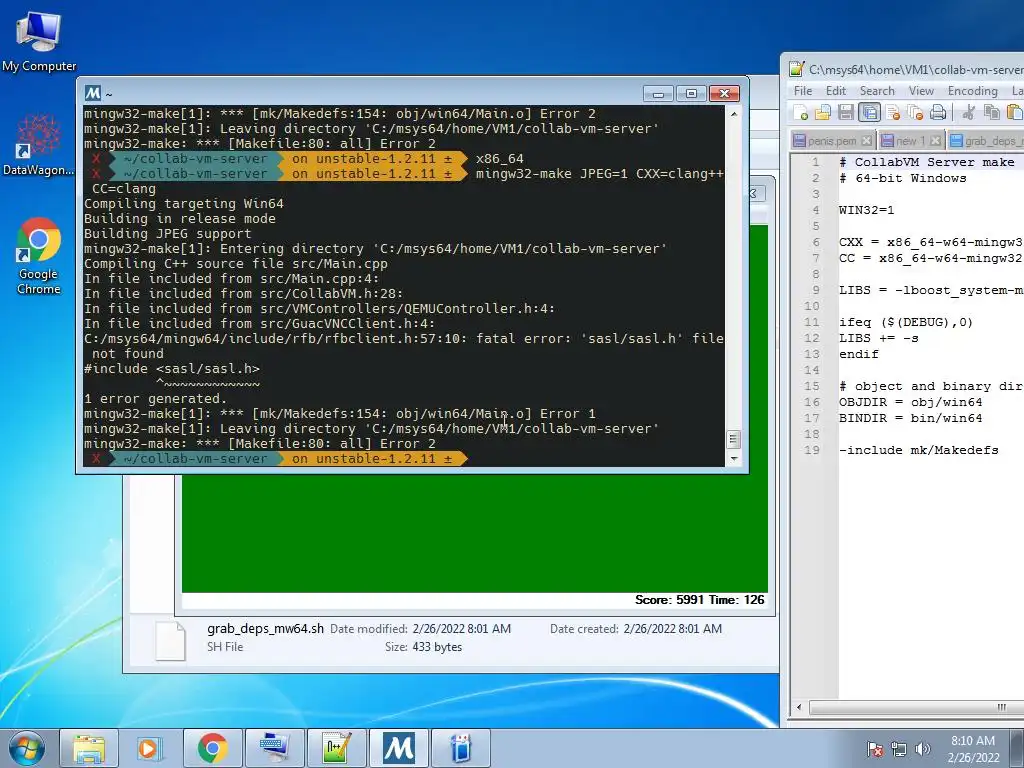1024x768 pixels.
Task: Click the 'LIBS += -s' line in Notepad++
Action: coord(878,338)
